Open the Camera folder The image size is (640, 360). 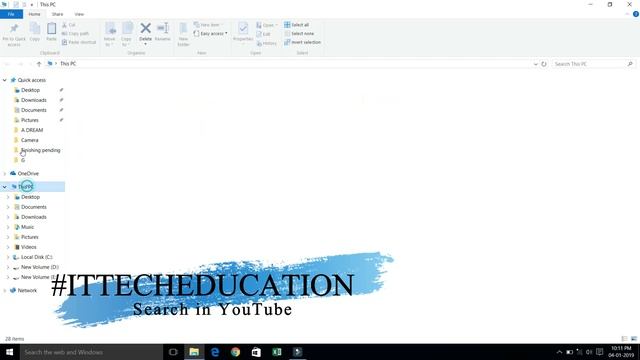29,140
